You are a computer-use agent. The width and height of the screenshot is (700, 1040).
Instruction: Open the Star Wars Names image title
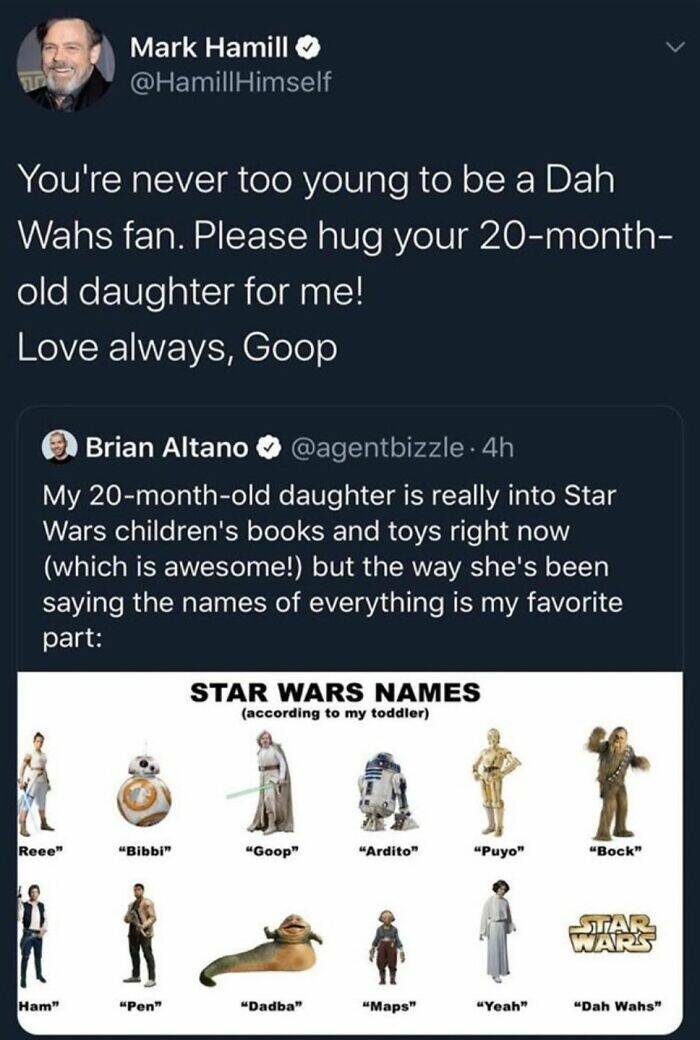click(335, 692)
